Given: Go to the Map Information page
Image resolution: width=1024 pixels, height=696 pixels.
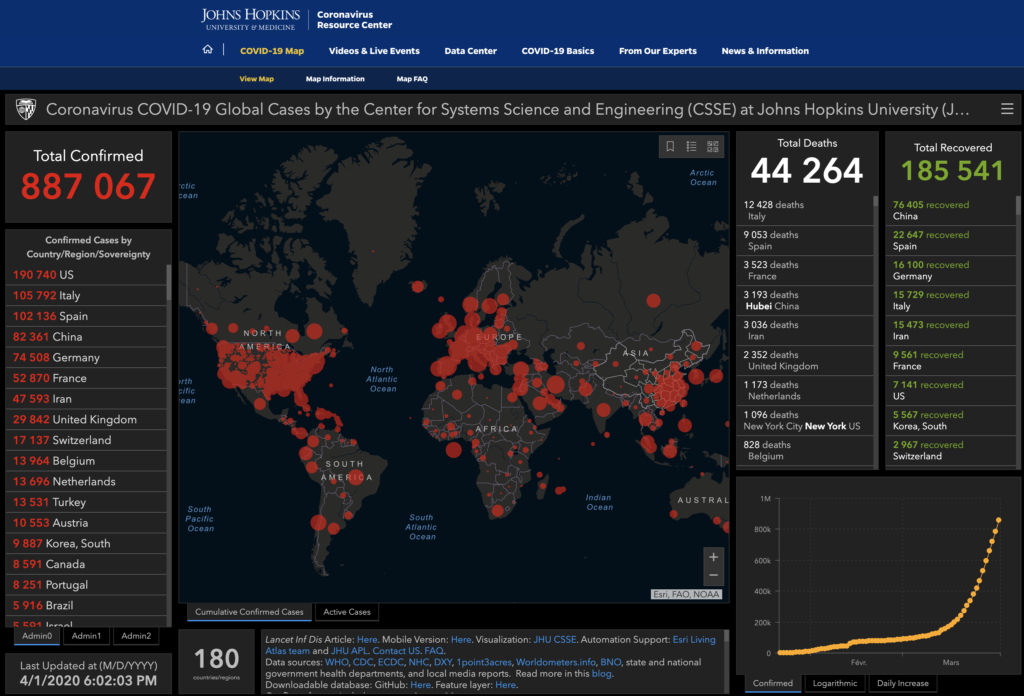Looking at the screenshot, I should coord(335,79).
